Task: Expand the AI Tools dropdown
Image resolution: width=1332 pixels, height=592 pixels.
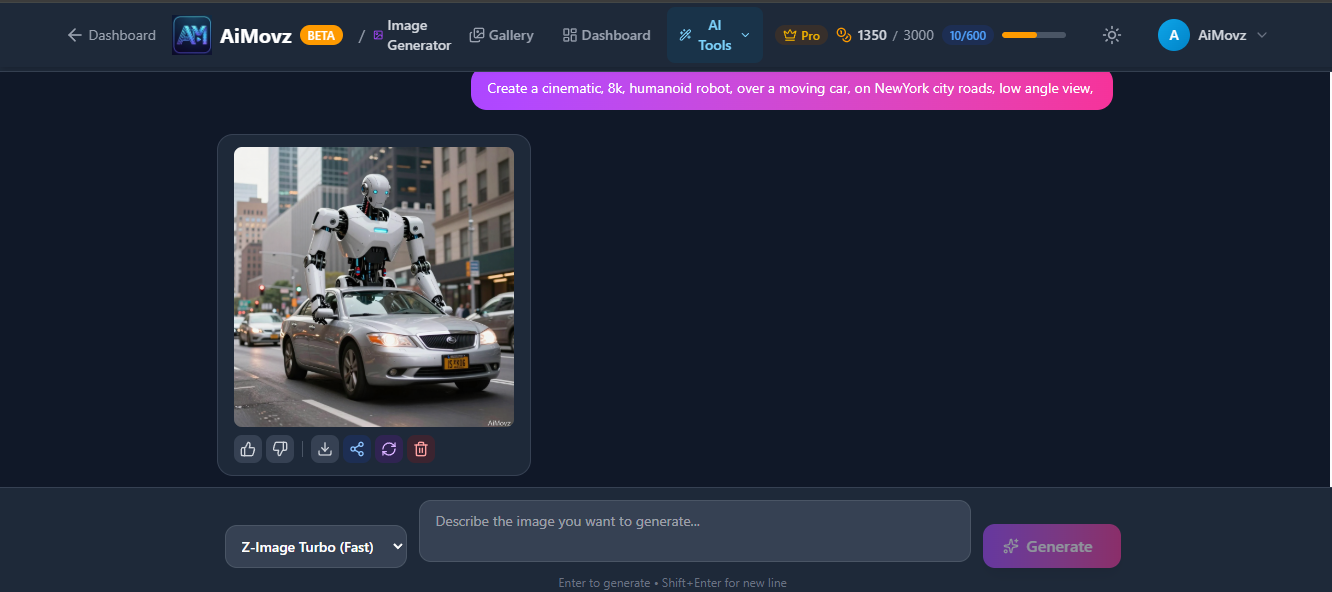Action: pos(714,34)
